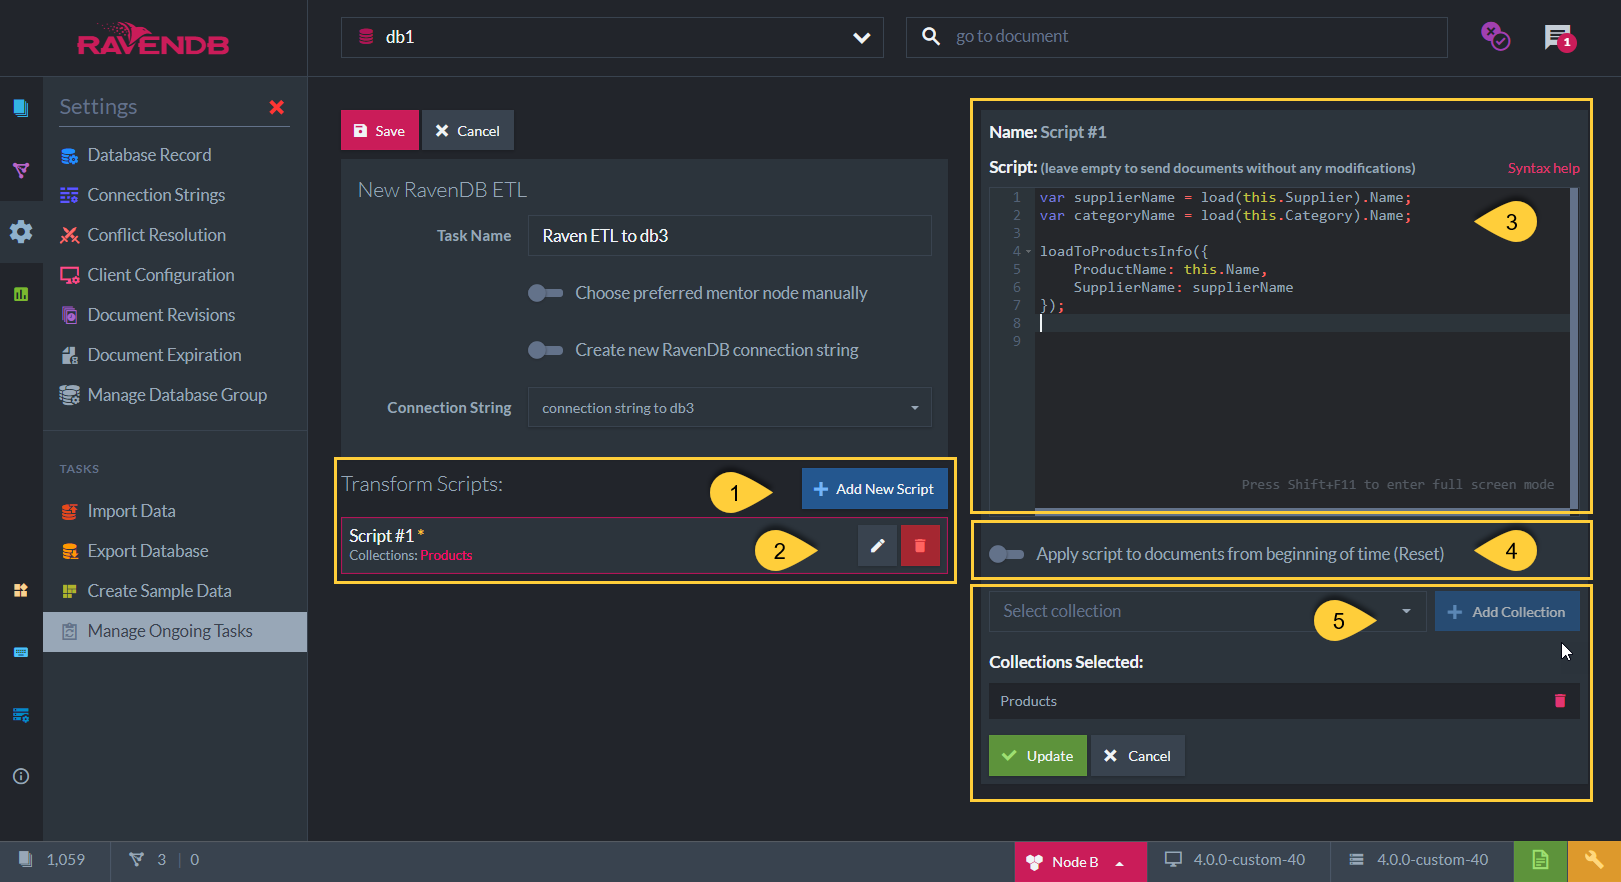
Task: Cancel script editing
Action: [1138, 756]
